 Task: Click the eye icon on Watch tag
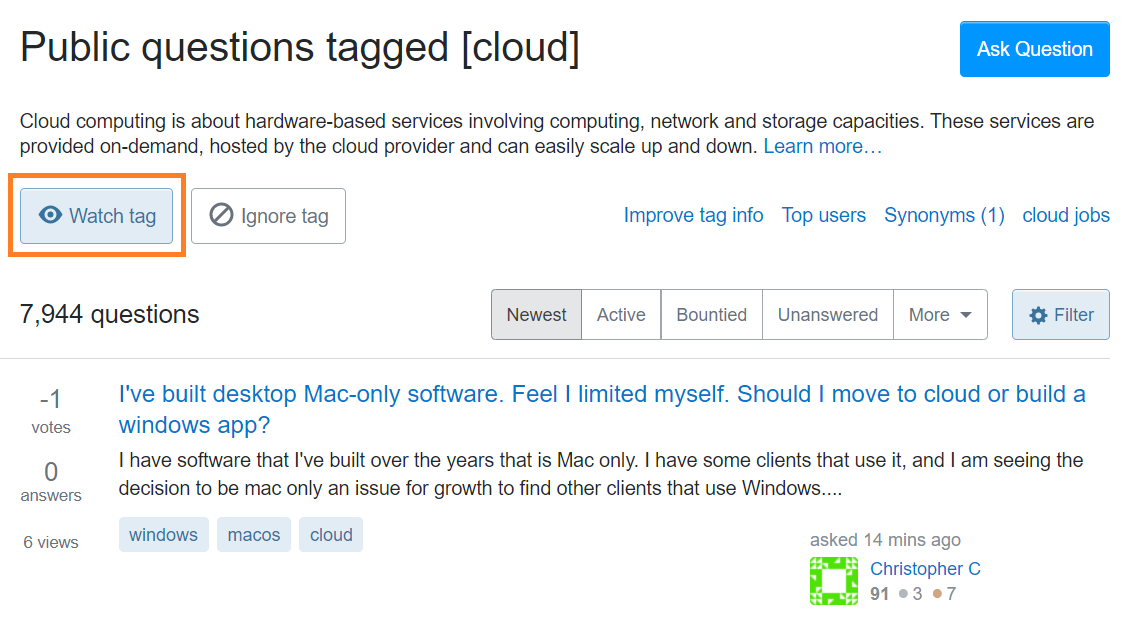pos(50,216)
